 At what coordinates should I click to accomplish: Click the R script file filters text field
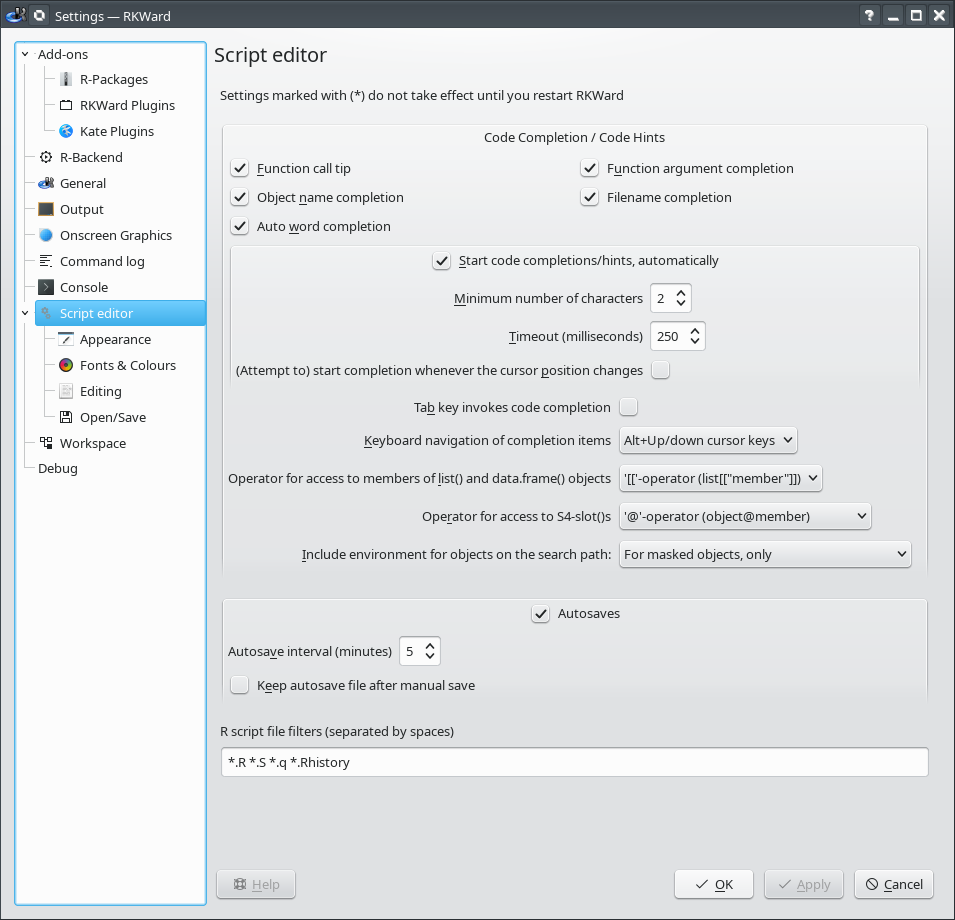coord(574,762)
